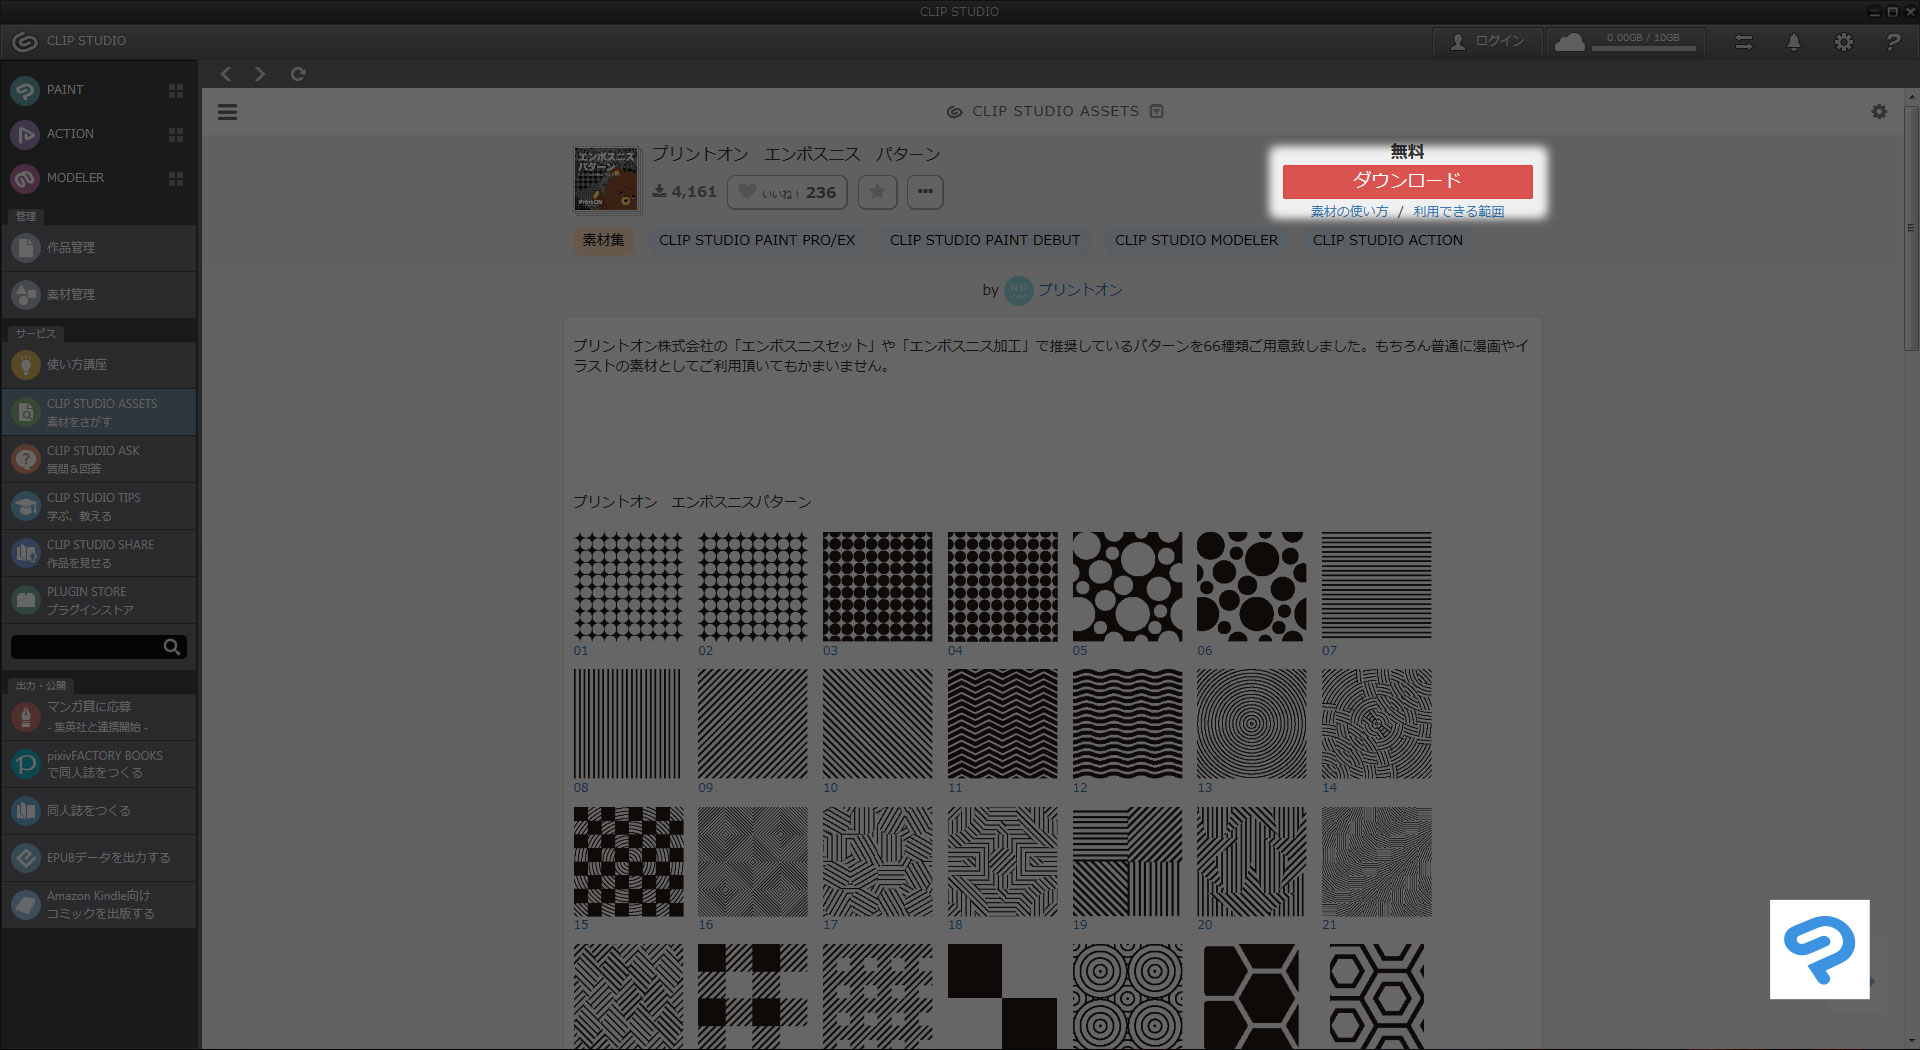Select the CLIP STUDIO MODELER tag
Screen dimensions: 1920x1050
point(1196,241)
